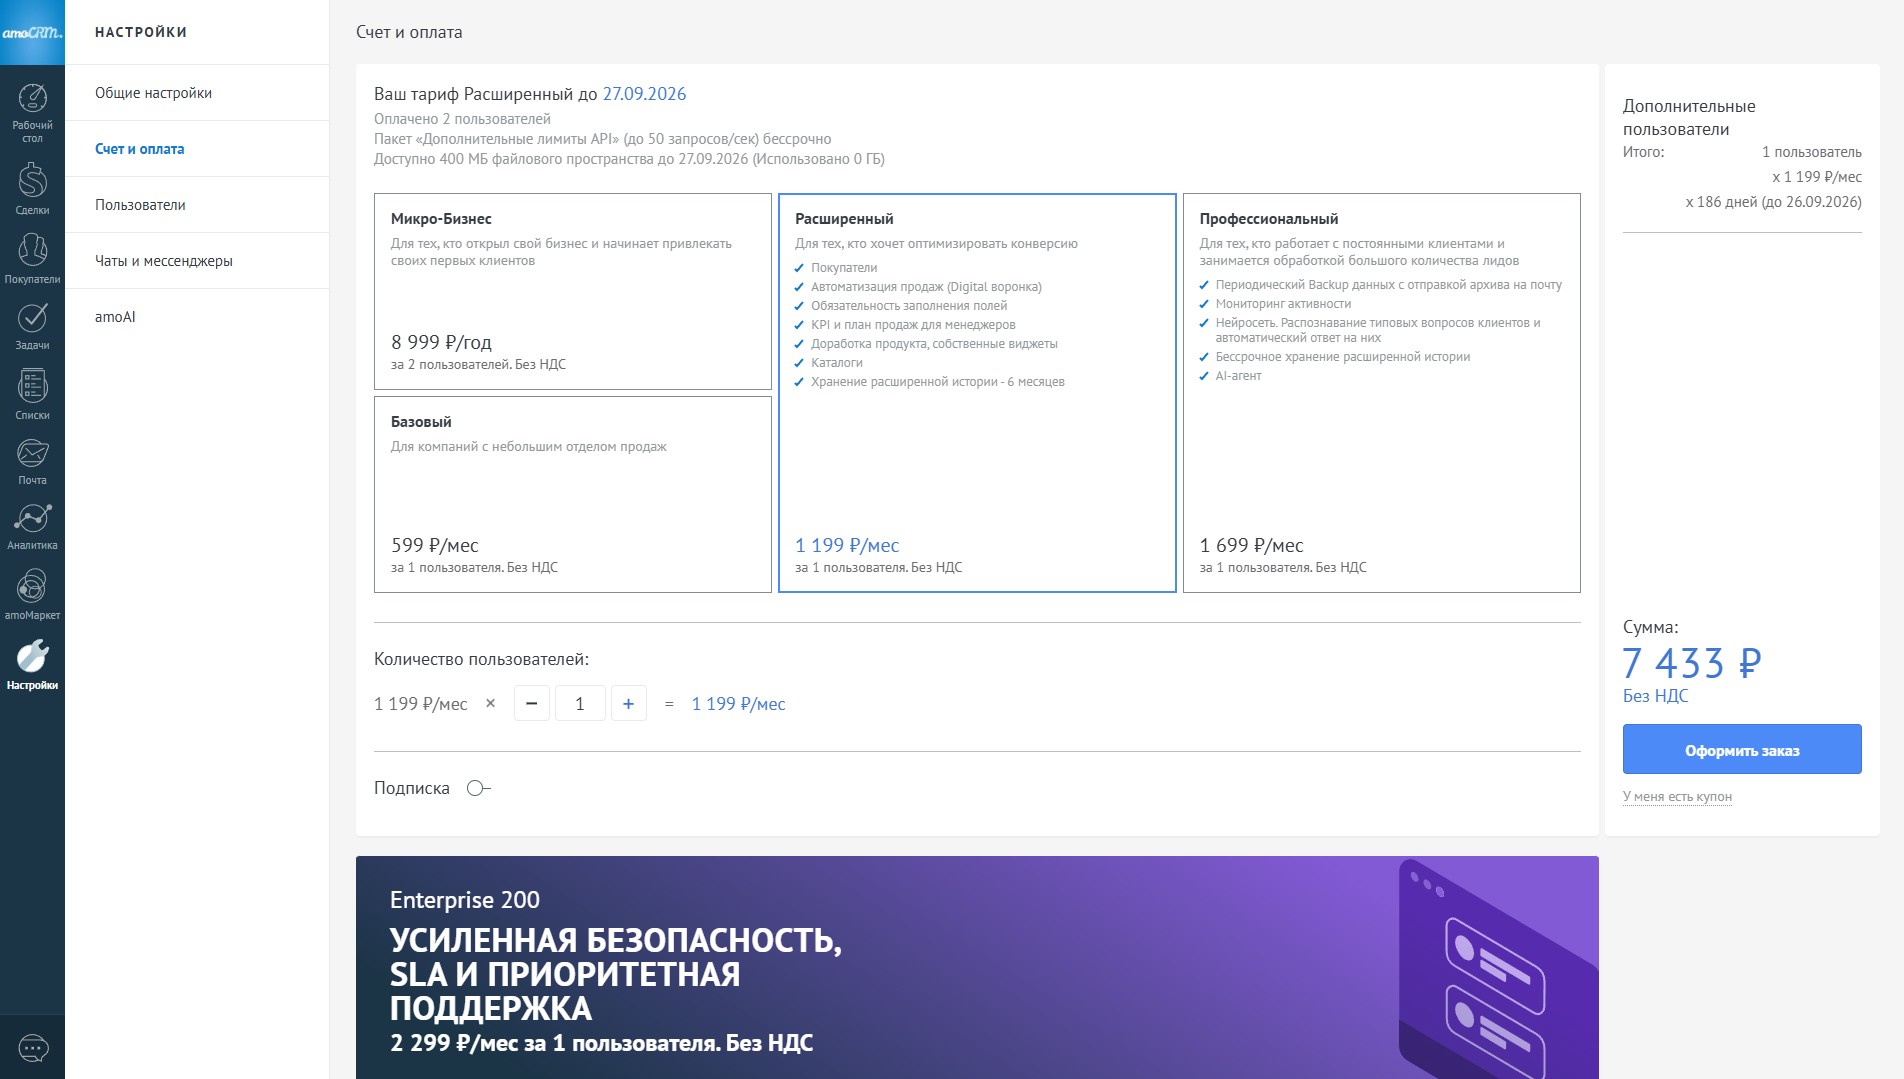1904x1079 pixels.
Task: Open Общие настройки menu item
Action: [153, 93]
